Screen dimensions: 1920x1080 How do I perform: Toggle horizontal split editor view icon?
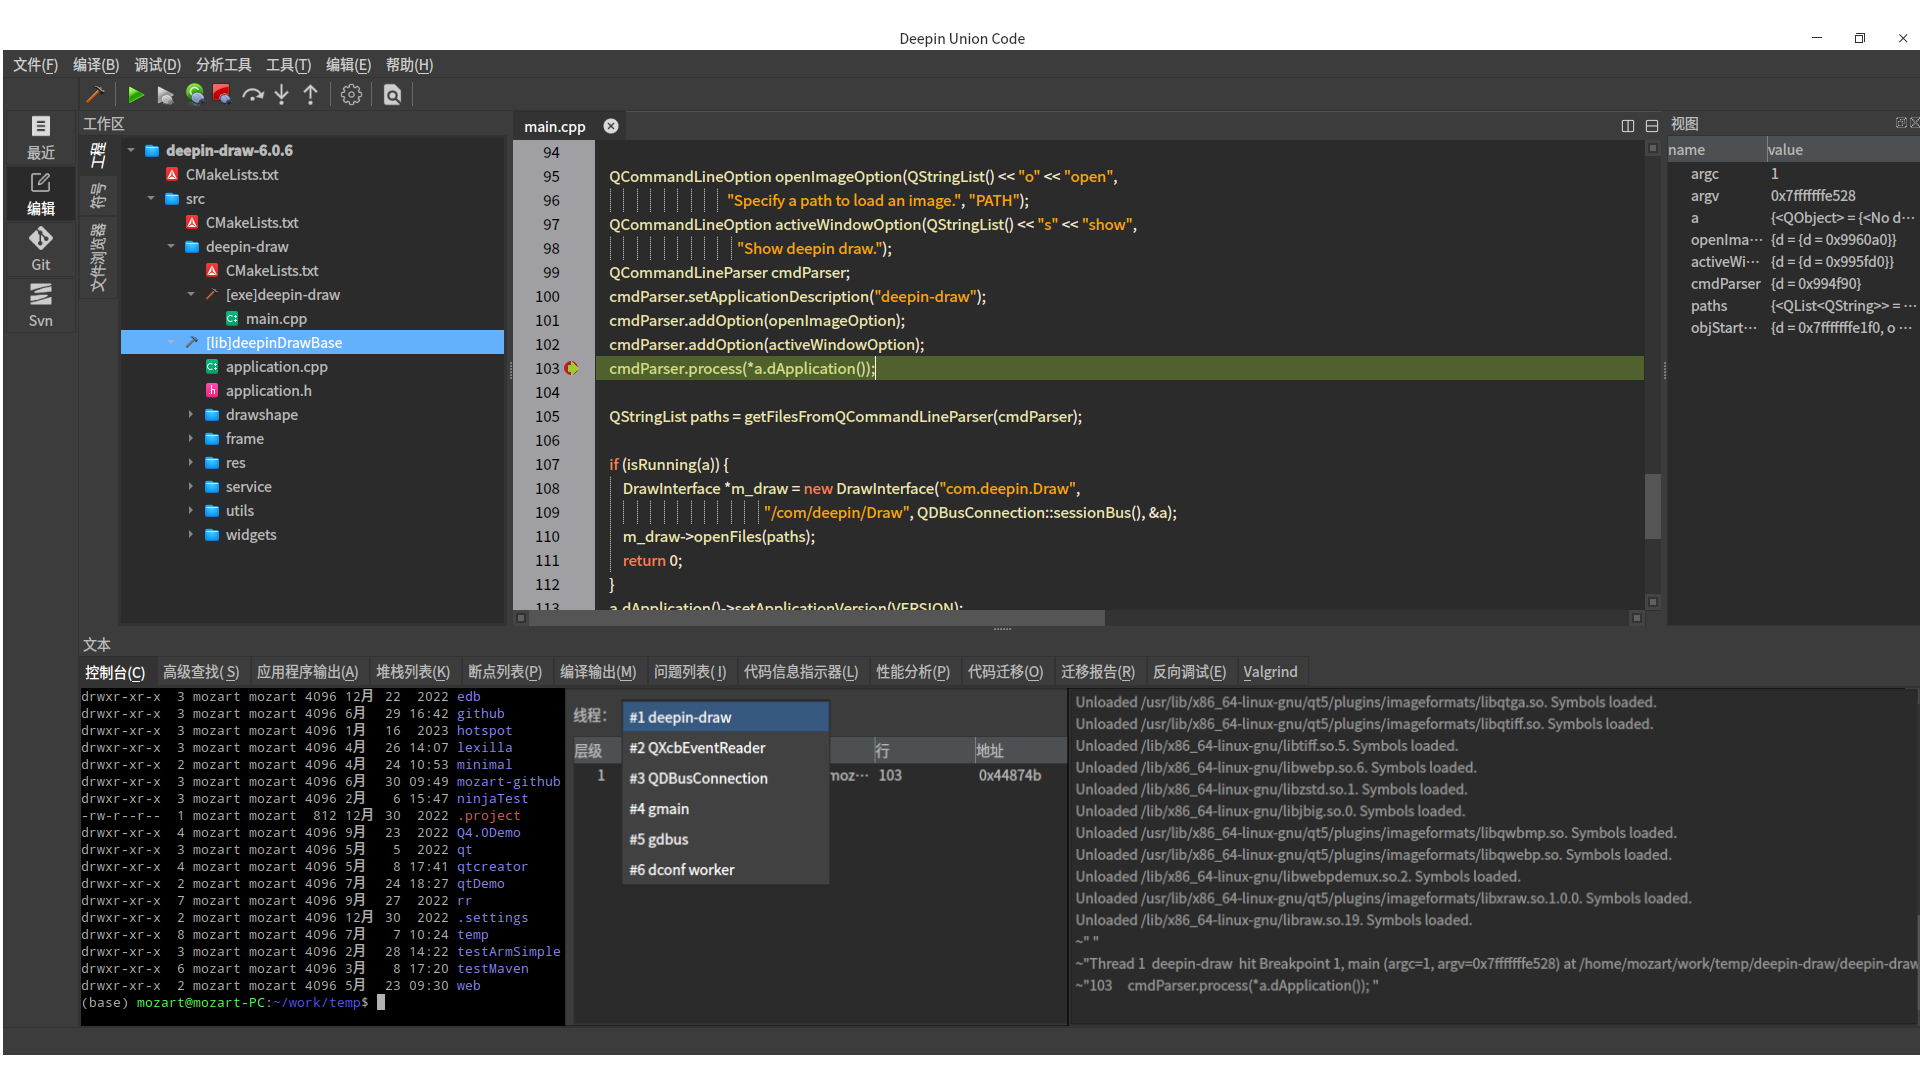1651,126
